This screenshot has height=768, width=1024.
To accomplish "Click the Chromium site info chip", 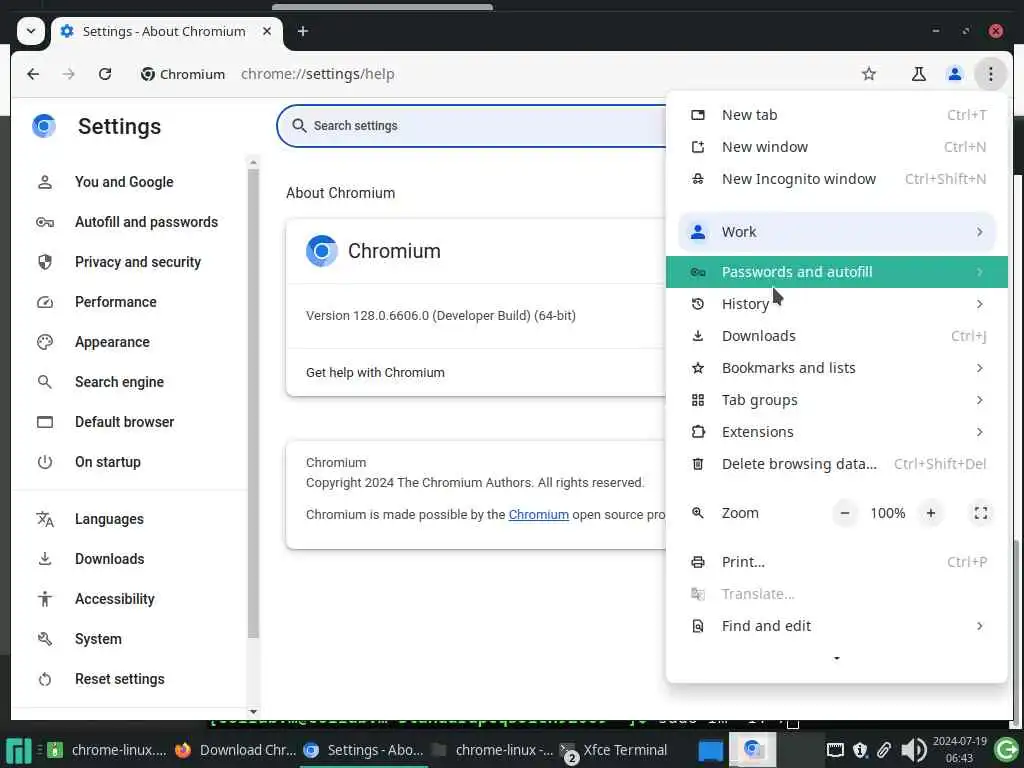I will (182, 74).
